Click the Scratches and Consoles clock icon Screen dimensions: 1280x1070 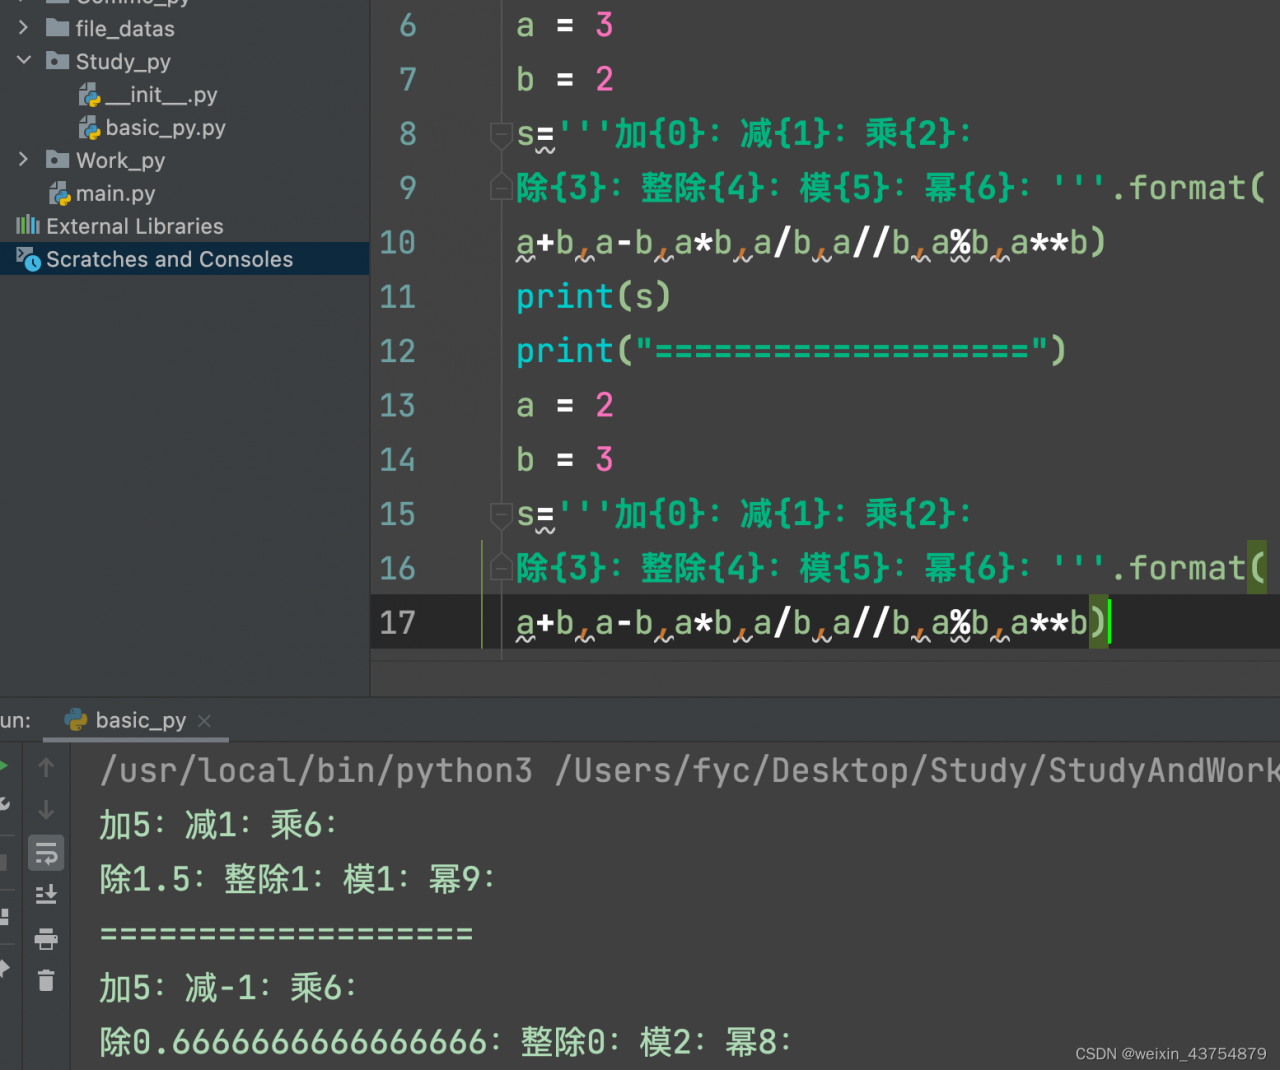point(28,260)
